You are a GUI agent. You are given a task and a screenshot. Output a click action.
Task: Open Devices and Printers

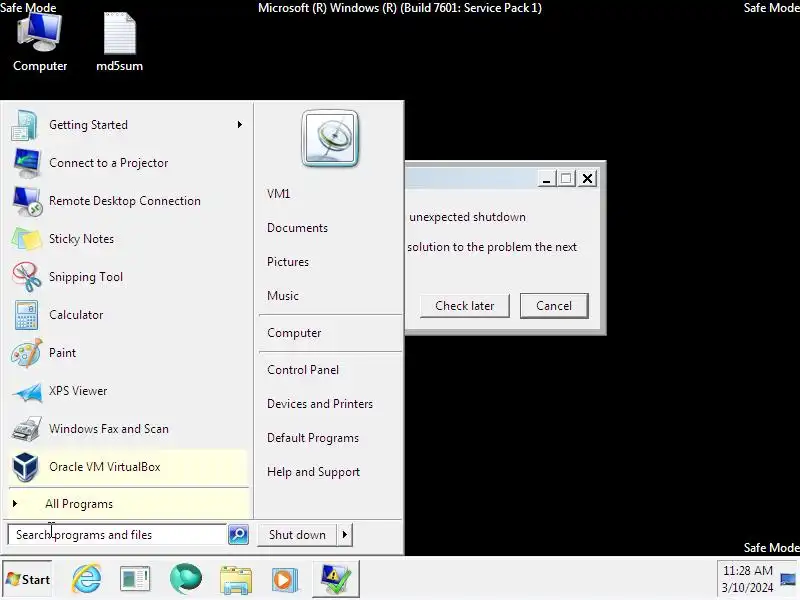pyautogui.click(x=320, y=404)
